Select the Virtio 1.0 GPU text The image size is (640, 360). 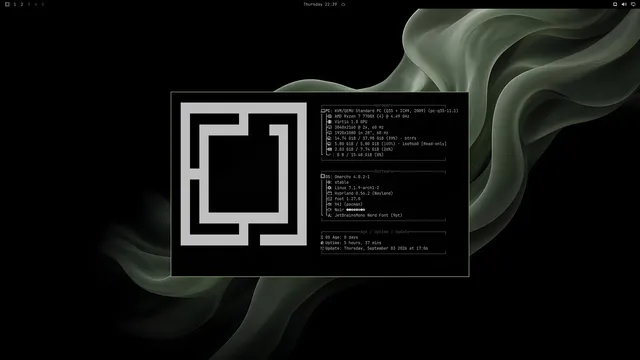click(351, 122)
